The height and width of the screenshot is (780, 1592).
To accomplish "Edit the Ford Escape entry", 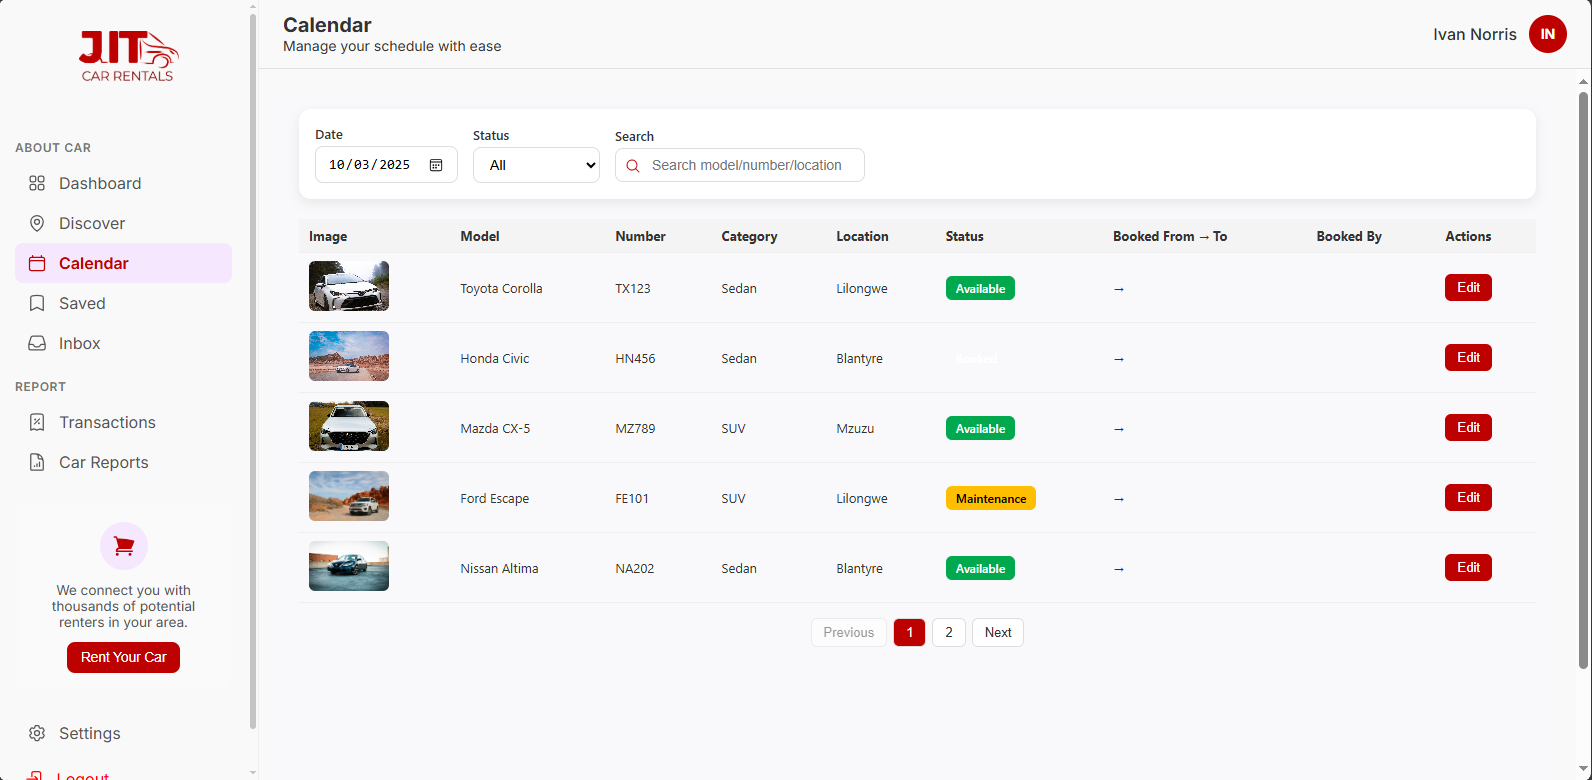I will tap(1468, 498).
